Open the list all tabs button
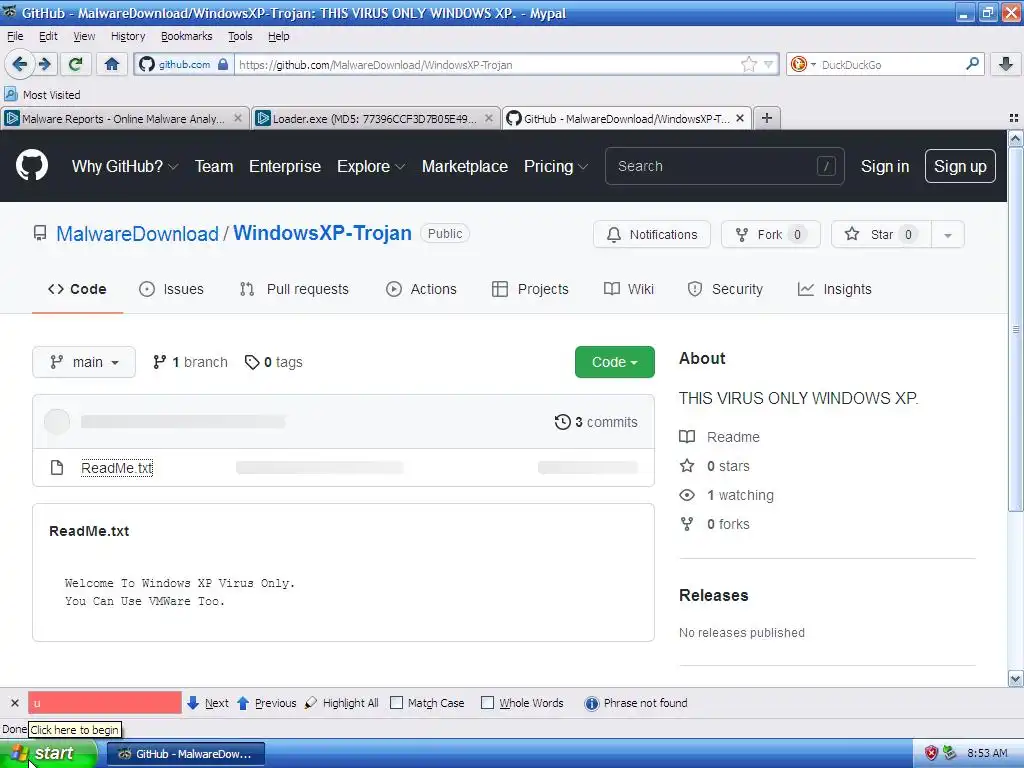1024x768 pixels. [1014, 118]
